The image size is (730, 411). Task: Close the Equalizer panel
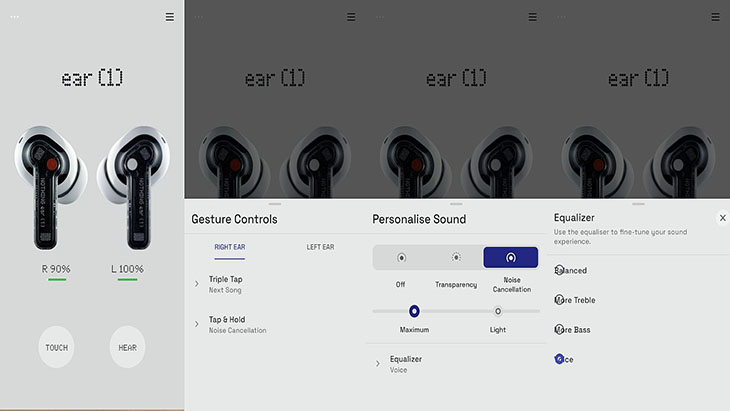click(723, 218)
